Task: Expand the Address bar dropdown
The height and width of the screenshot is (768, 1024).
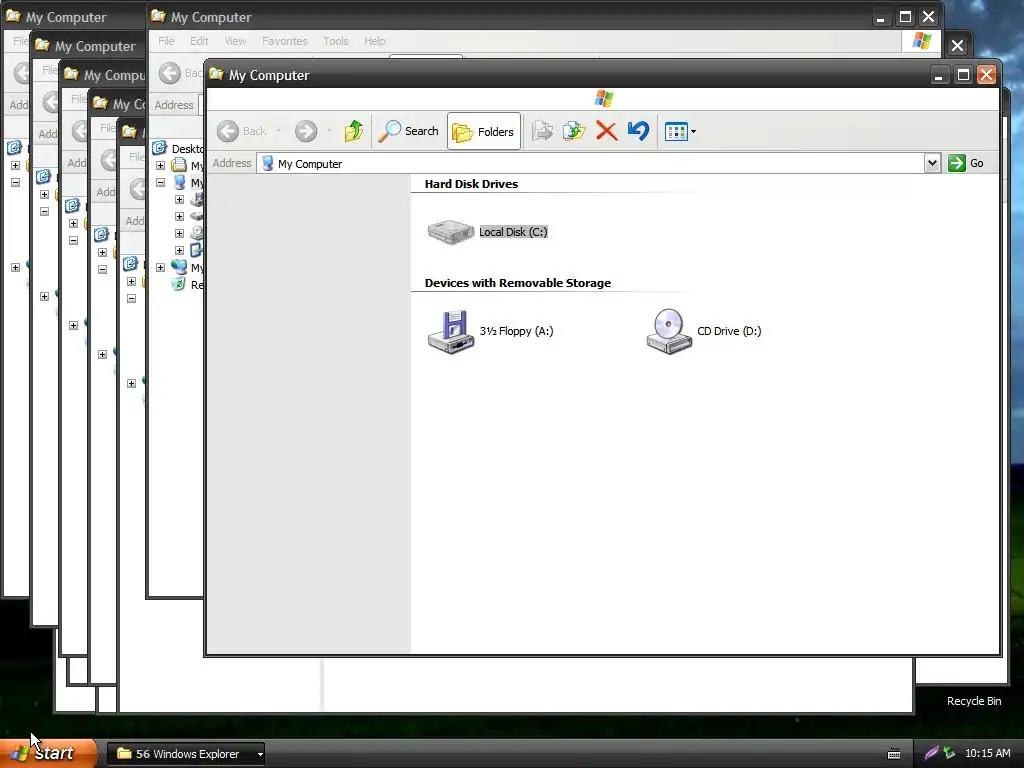Action: tap(932, 163)
